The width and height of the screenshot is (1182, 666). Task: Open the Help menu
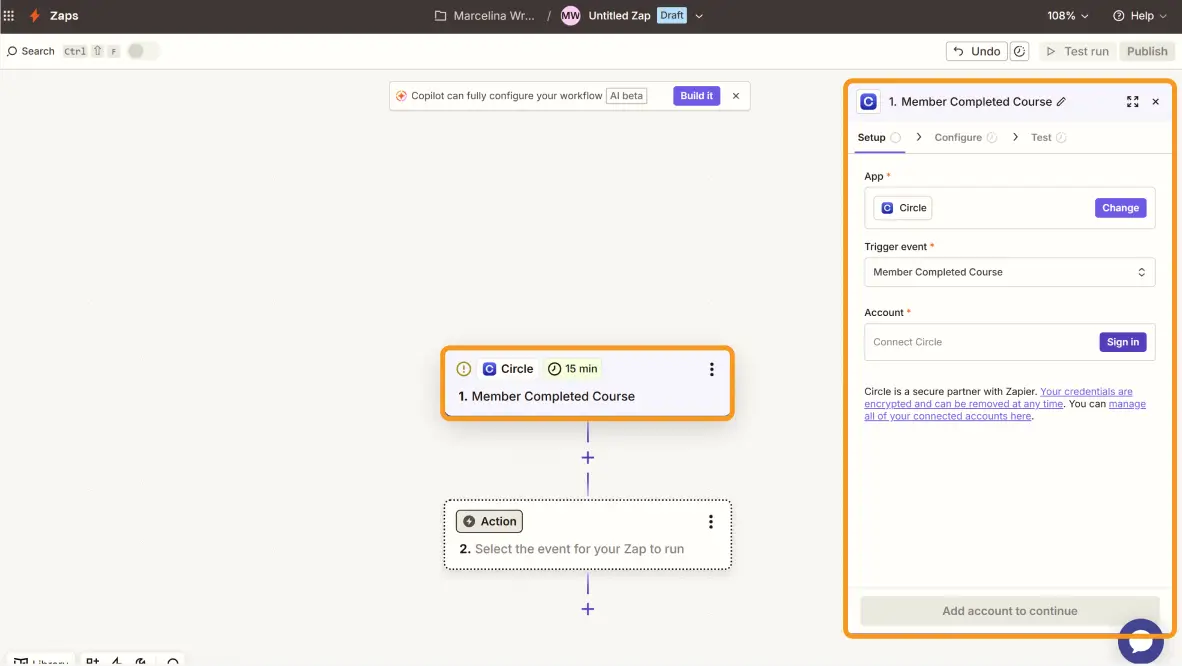coord(1140,15)
